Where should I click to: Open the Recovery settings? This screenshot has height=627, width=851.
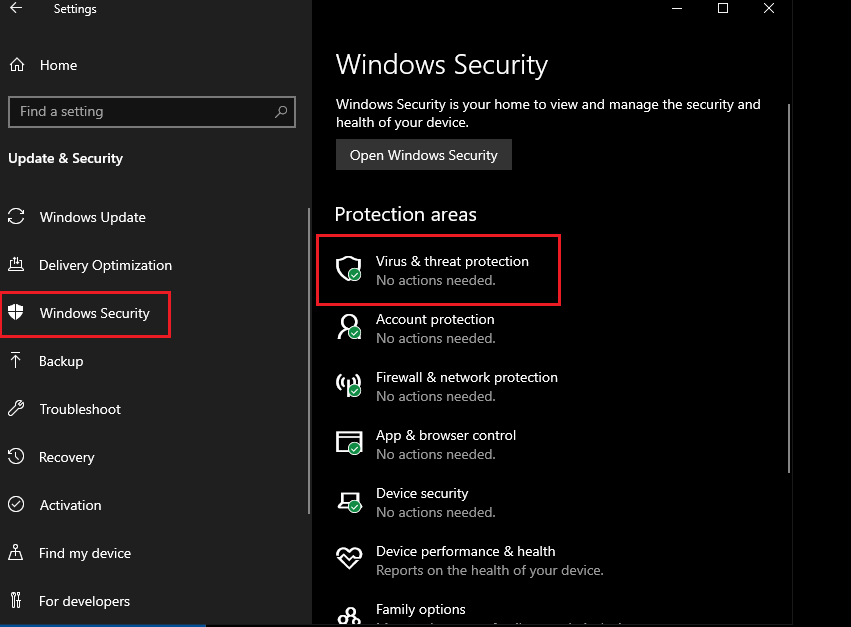(66, 457)
